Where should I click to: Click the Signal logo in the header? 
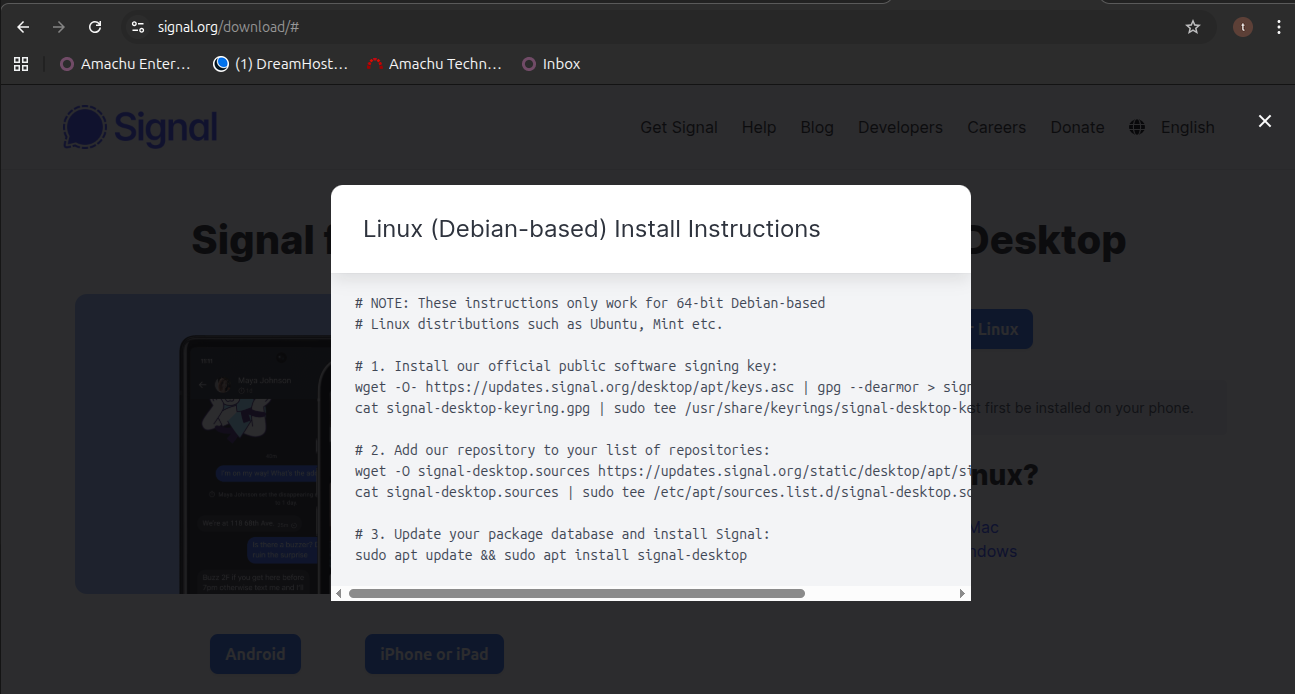(x=140, y=127)
